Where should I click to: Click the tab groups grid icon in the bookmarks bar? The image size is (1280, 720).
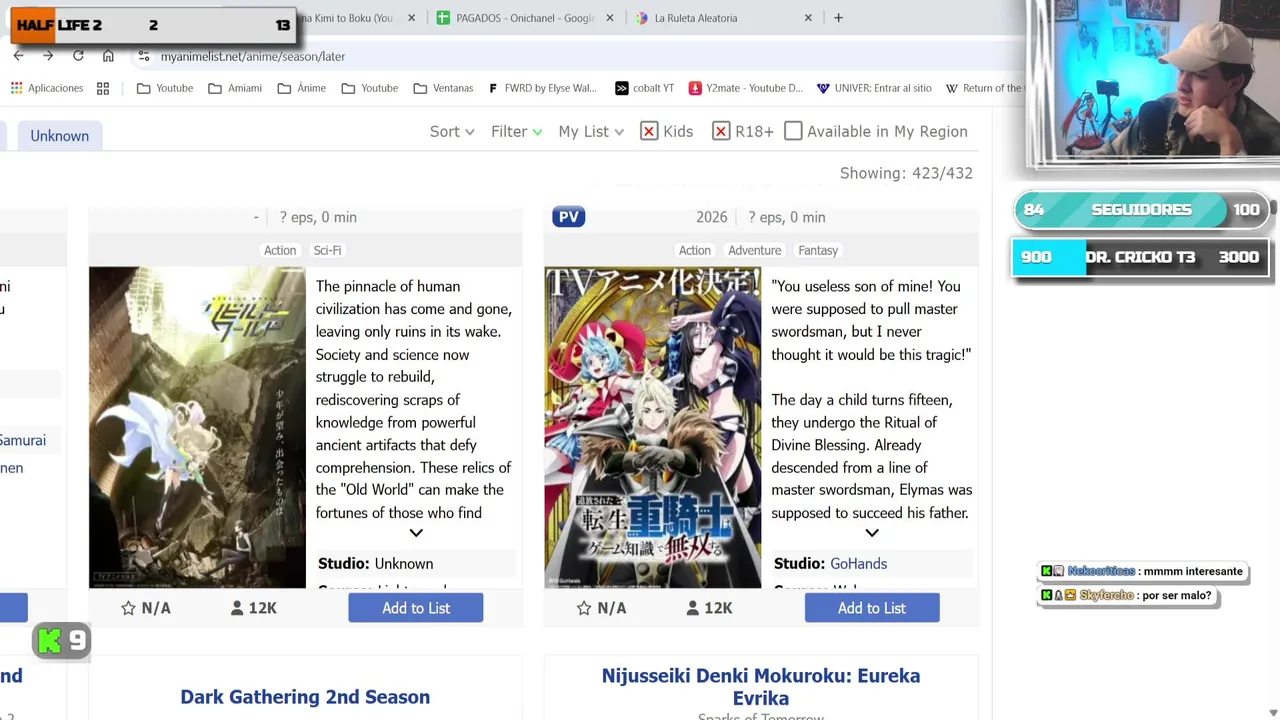(x=103, y=88)
